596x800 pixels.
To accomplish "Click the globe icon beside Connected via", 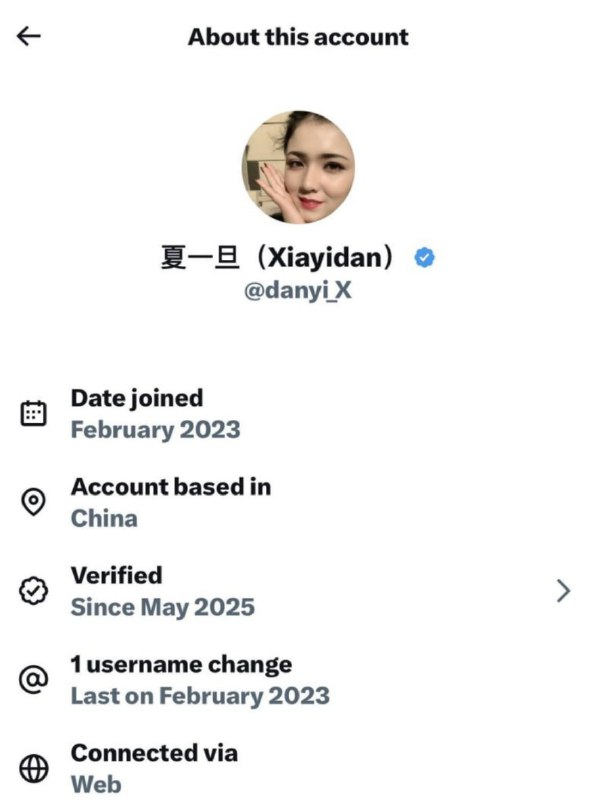I will tap(34, 768).
